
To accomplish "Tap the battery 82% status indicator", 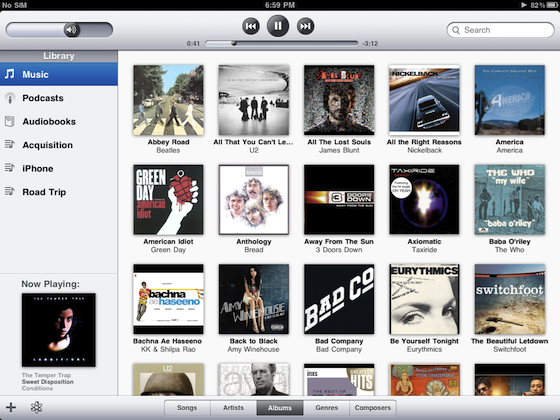I will 544,5.
